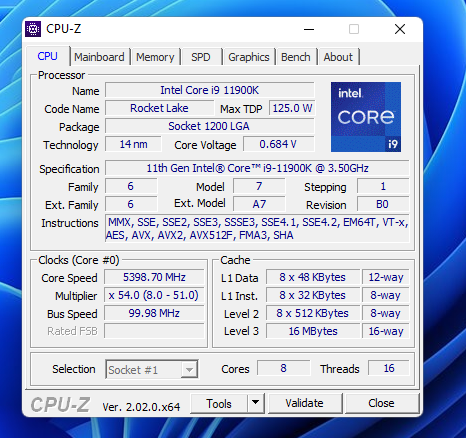Click the L1 Data '12-way' associativity
Image resolution: width=466 pixels, height=438 pixels.
coord(386,277)
